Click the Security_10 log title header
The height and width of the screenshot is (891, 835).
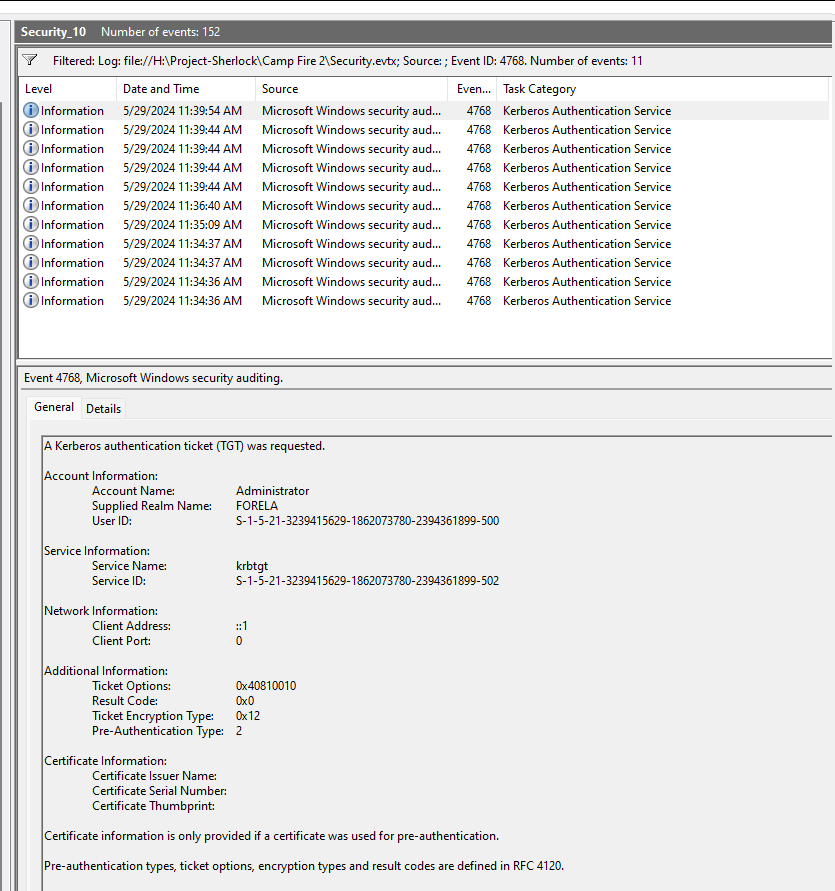[53, 32]
